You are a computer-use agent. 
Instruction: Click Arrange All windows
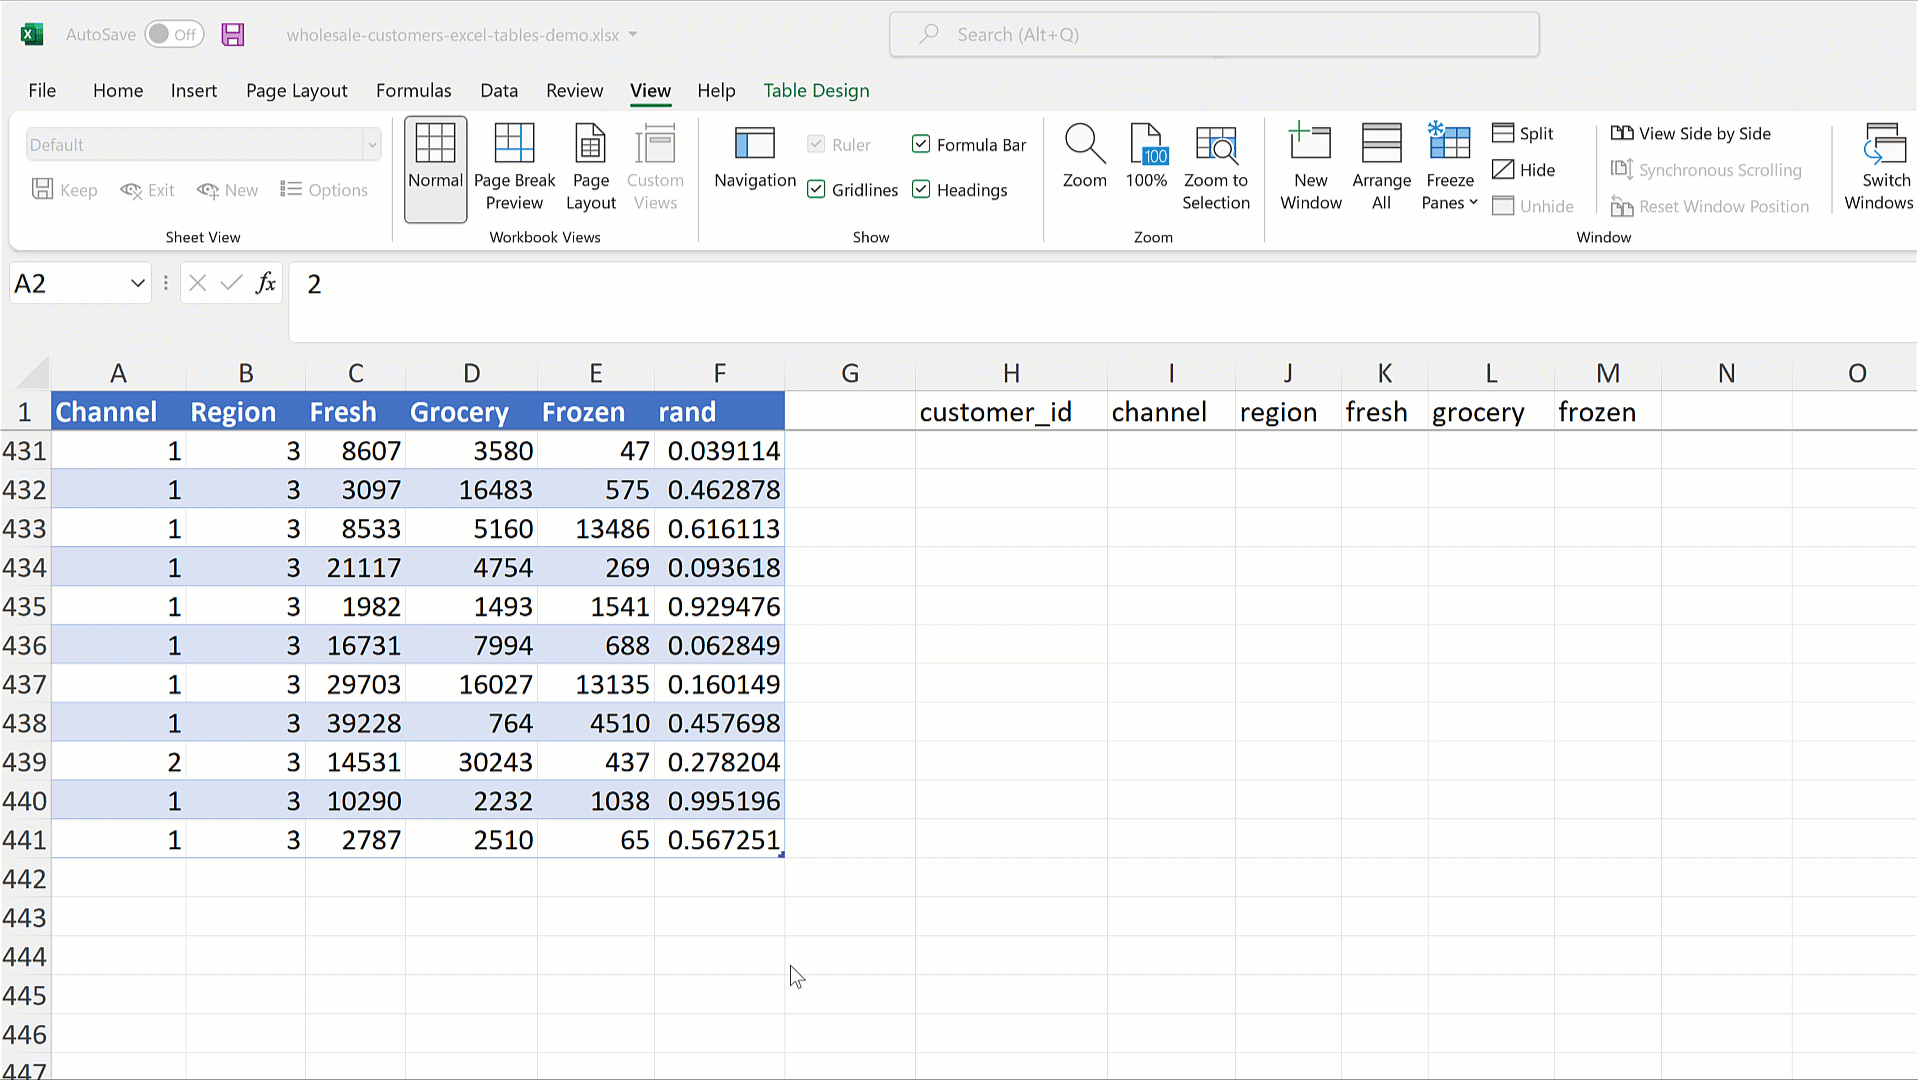tap(1381, 167)
